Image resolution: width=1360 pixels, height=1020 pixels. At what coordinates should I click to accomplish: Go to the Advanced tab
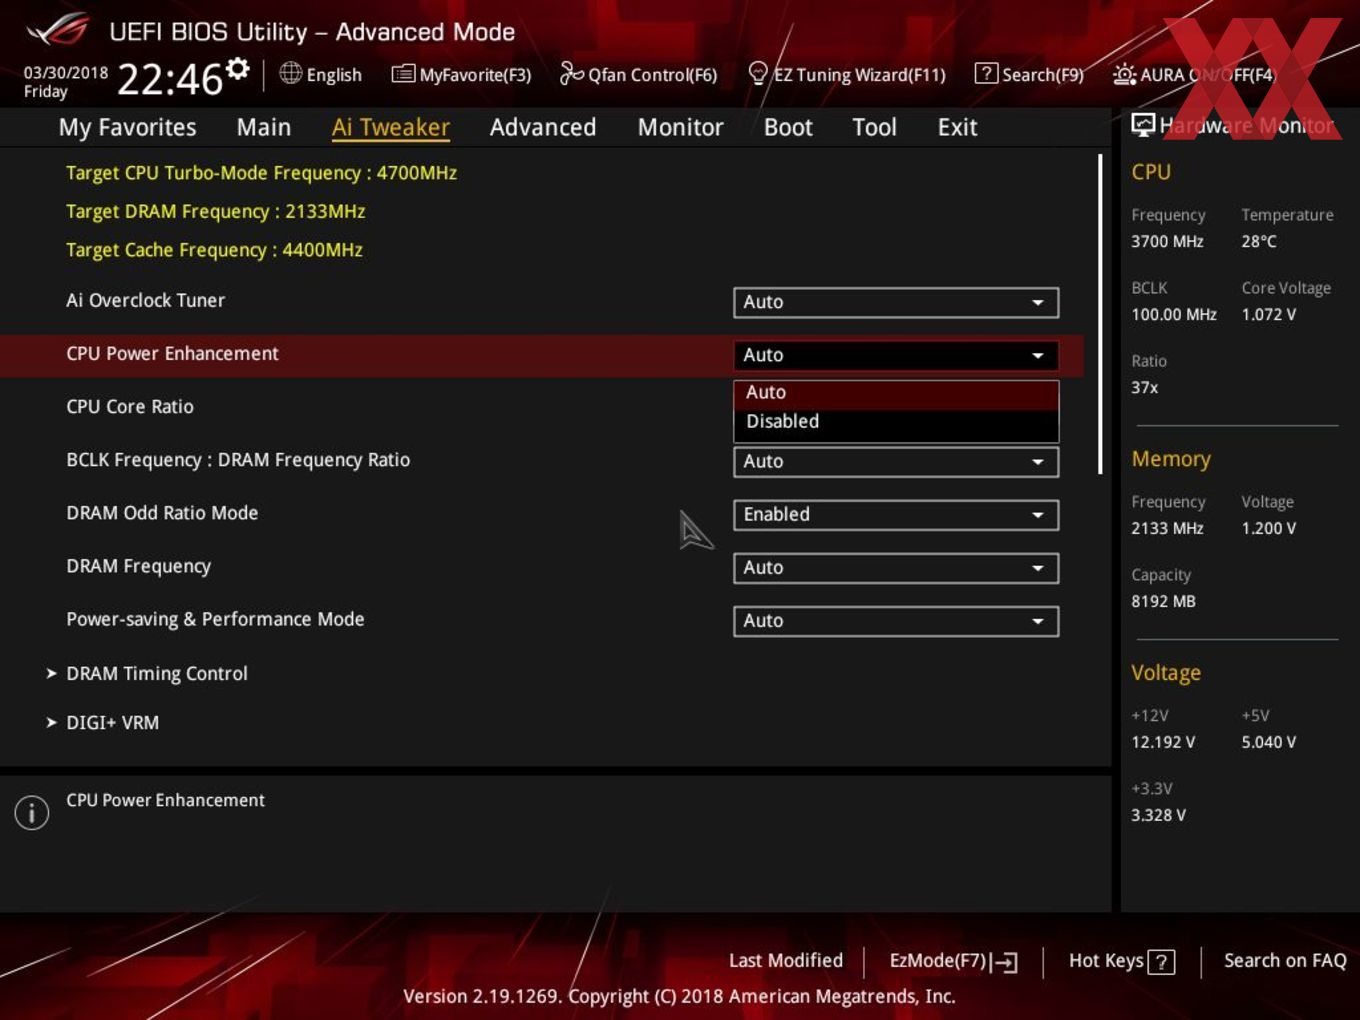pyautogui.click(x=543, y=127)
